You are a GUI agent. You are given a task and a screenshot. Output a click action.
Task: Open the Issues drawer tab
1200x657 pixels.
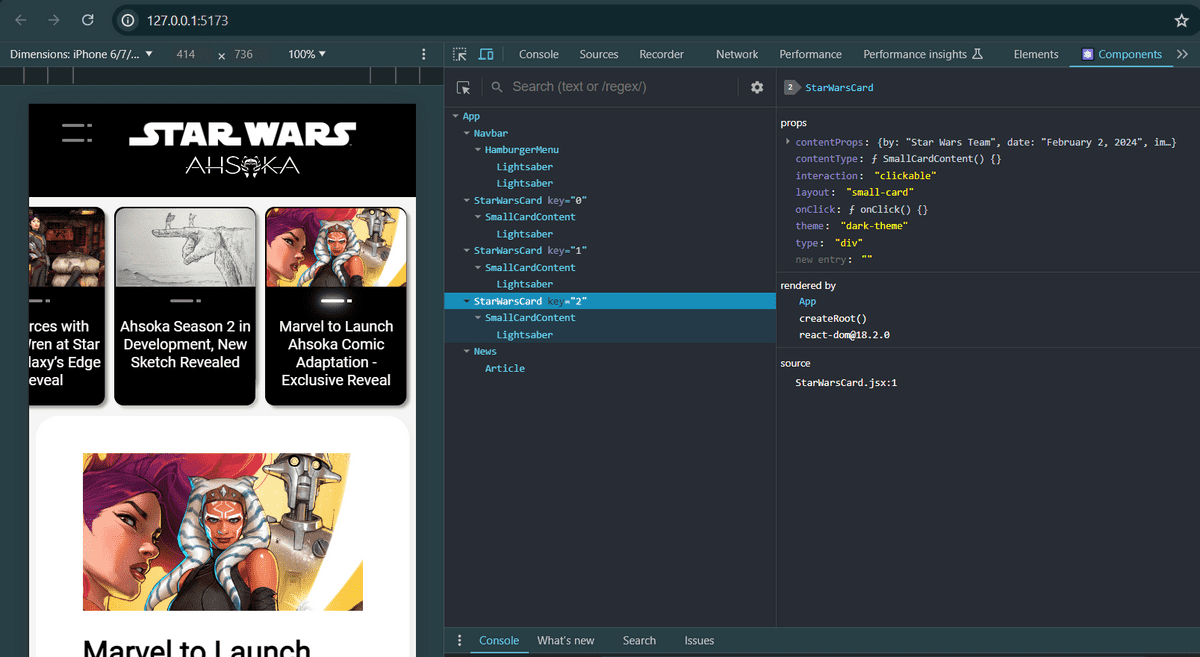pos(699,640)
